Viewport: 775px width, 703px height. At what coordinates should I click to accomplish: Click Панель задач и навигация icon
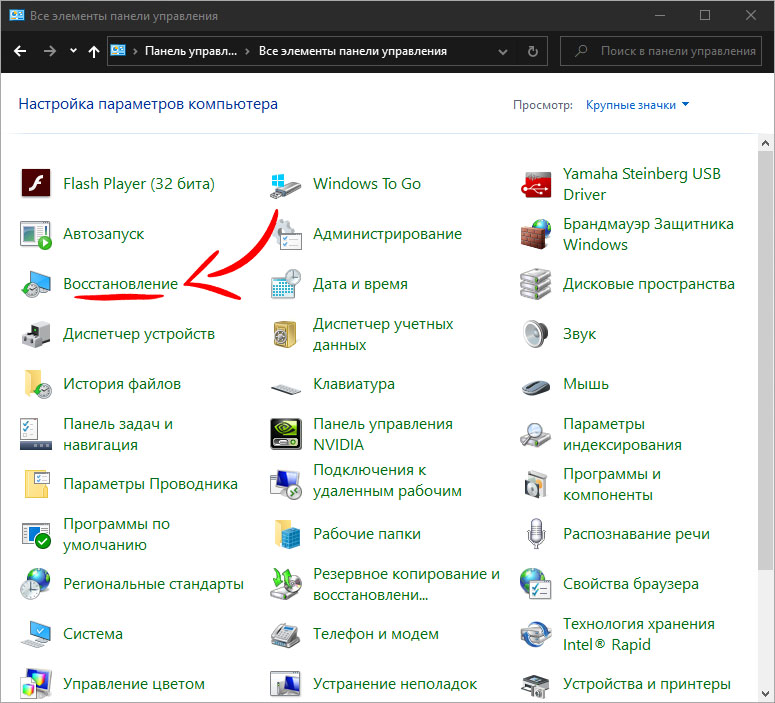[36, 434]
